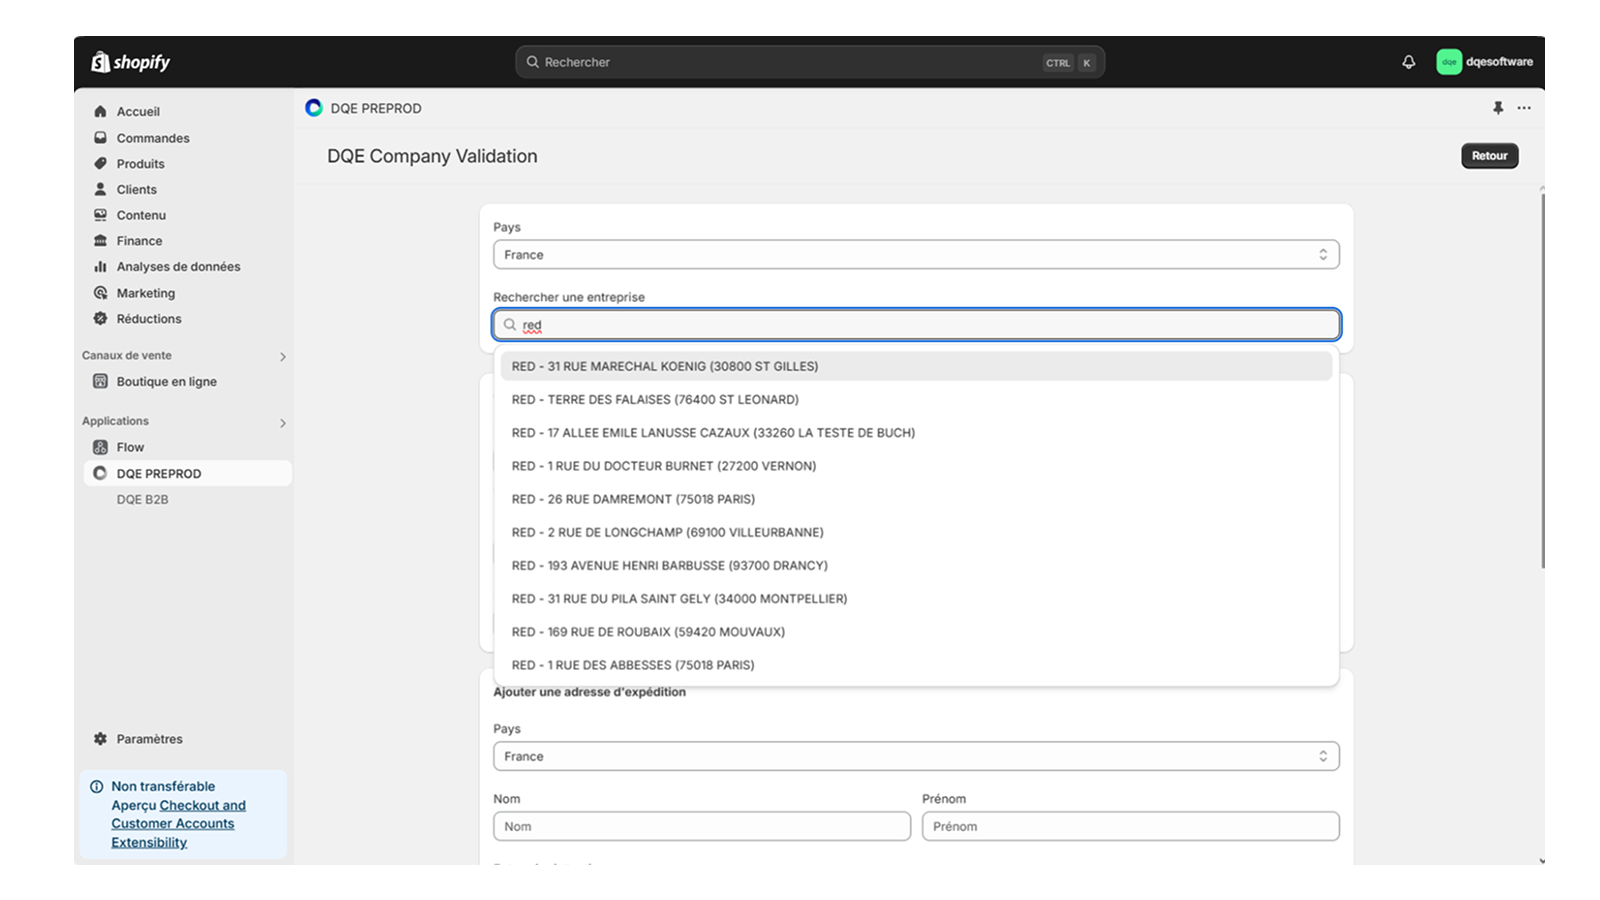
Task: Select RED - 26 RUE DAMREMONT suggestion
Action: 916,499
